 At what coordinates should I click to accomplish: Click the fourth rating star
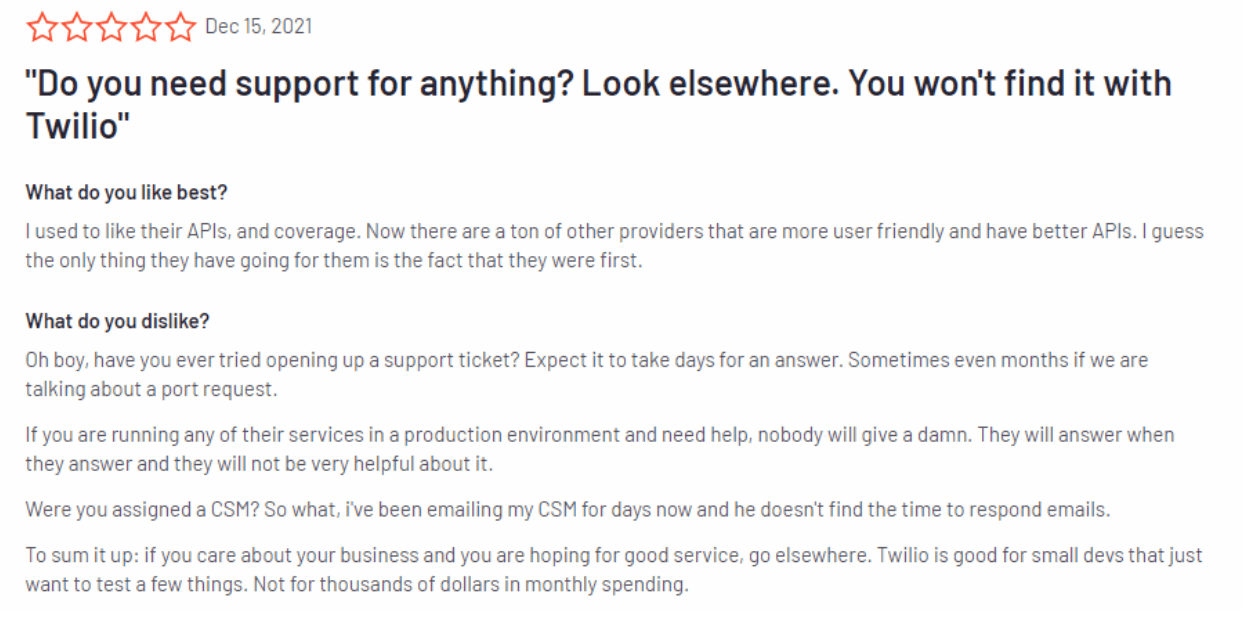point(145,27)
